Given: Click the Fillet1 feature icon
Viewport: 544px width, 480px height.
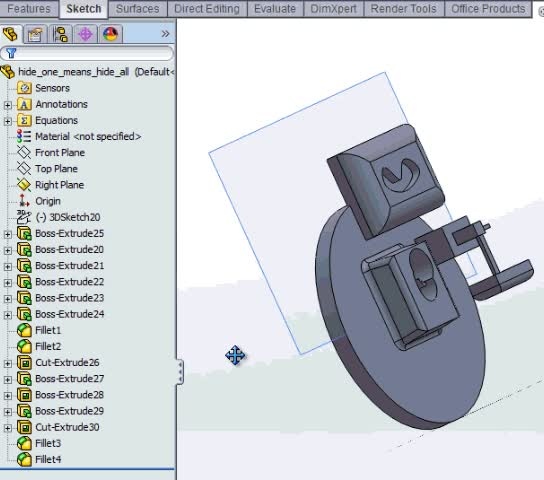Looking at the screenshot, I should tap(24, 330).
